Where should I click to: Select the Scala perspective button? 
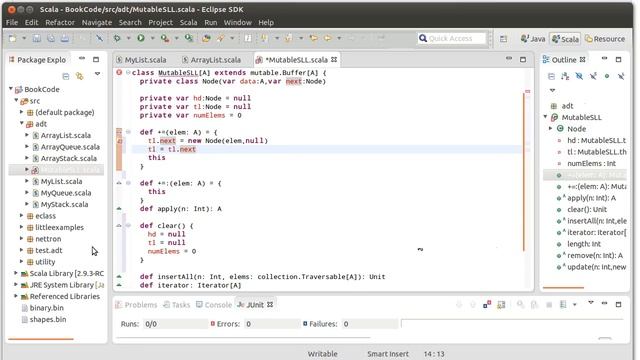point(565,39)
